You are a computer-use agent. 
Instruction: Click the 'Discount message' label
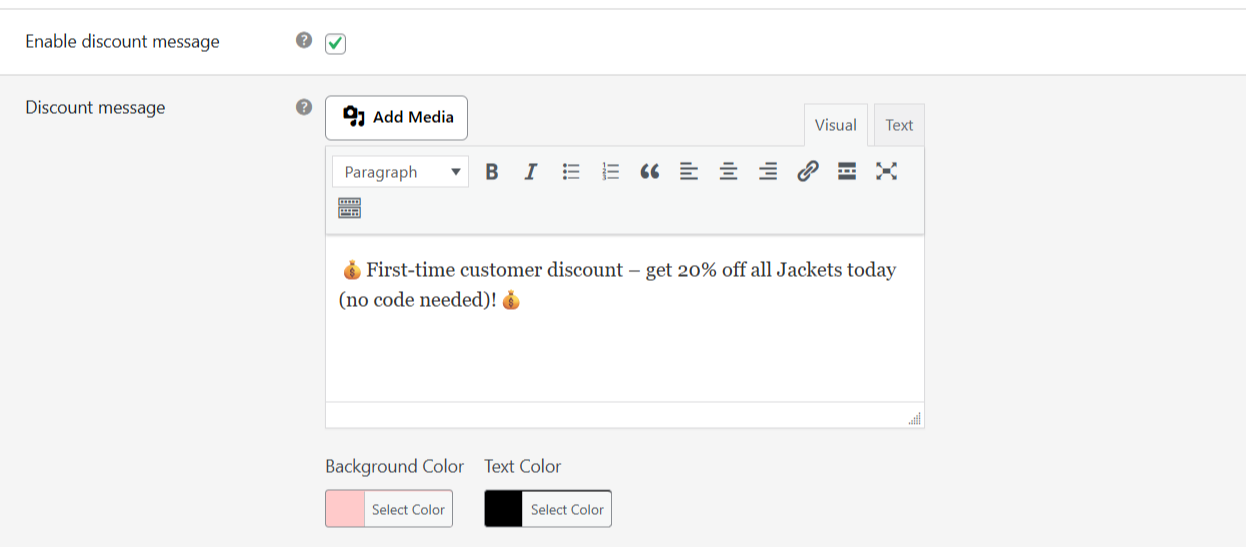[x=95, y=107]
